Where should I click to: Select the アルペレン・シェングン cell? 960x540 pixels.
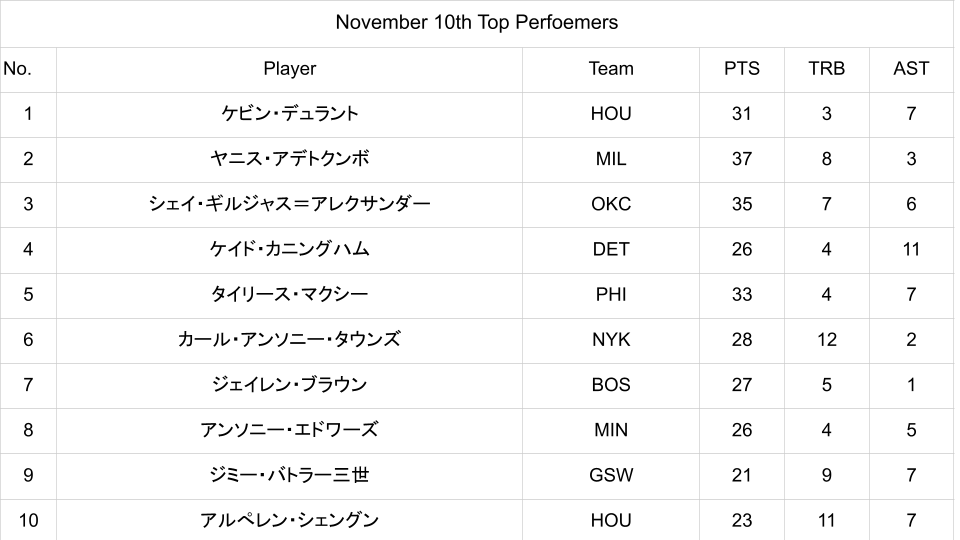coord(290,520)
